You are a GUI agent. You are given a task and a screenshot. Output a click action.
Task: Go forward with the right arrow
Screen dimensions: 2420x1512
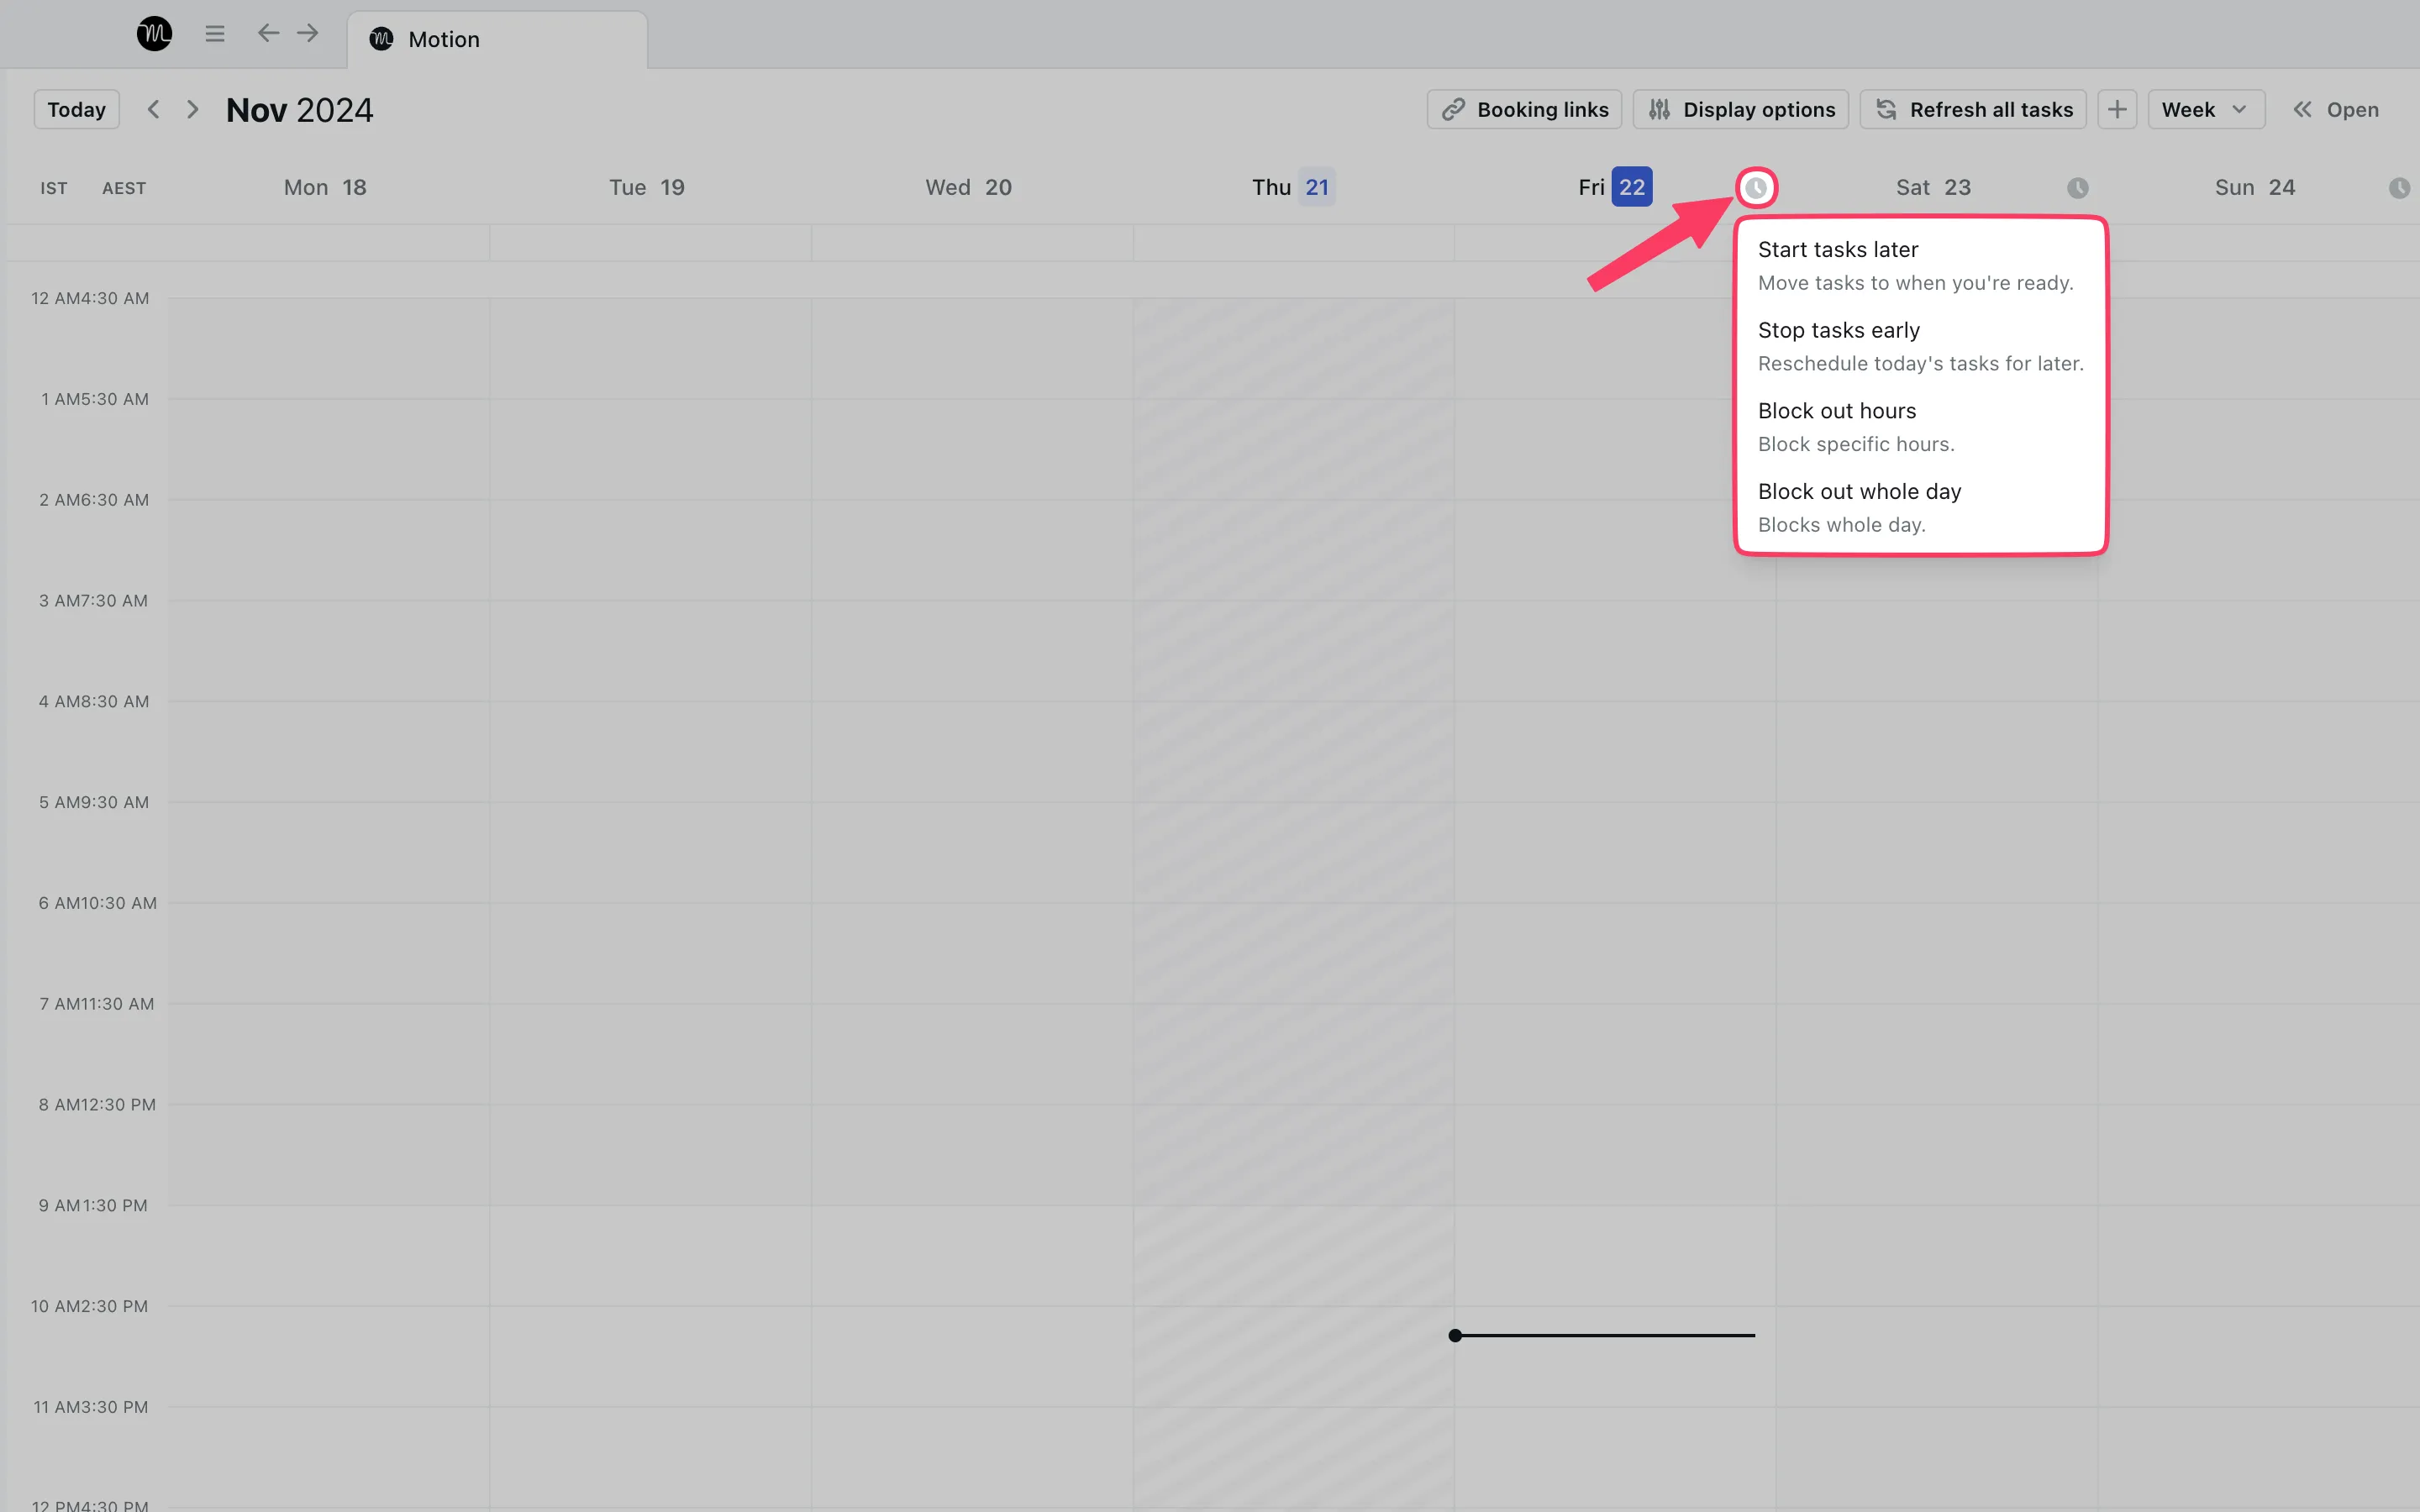click(308, 33)
